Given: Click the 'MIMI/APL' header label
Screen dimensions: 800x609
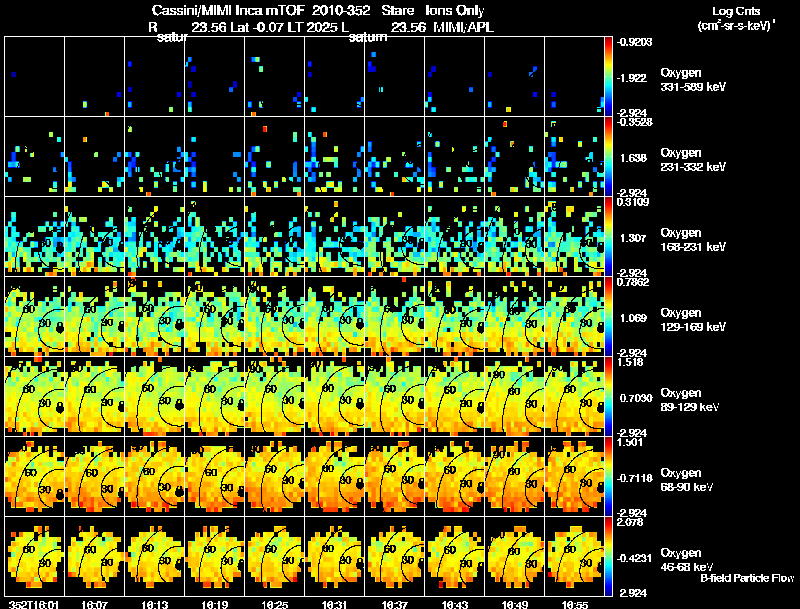Looking at the screenshot, I should click(x=463, y=27).
